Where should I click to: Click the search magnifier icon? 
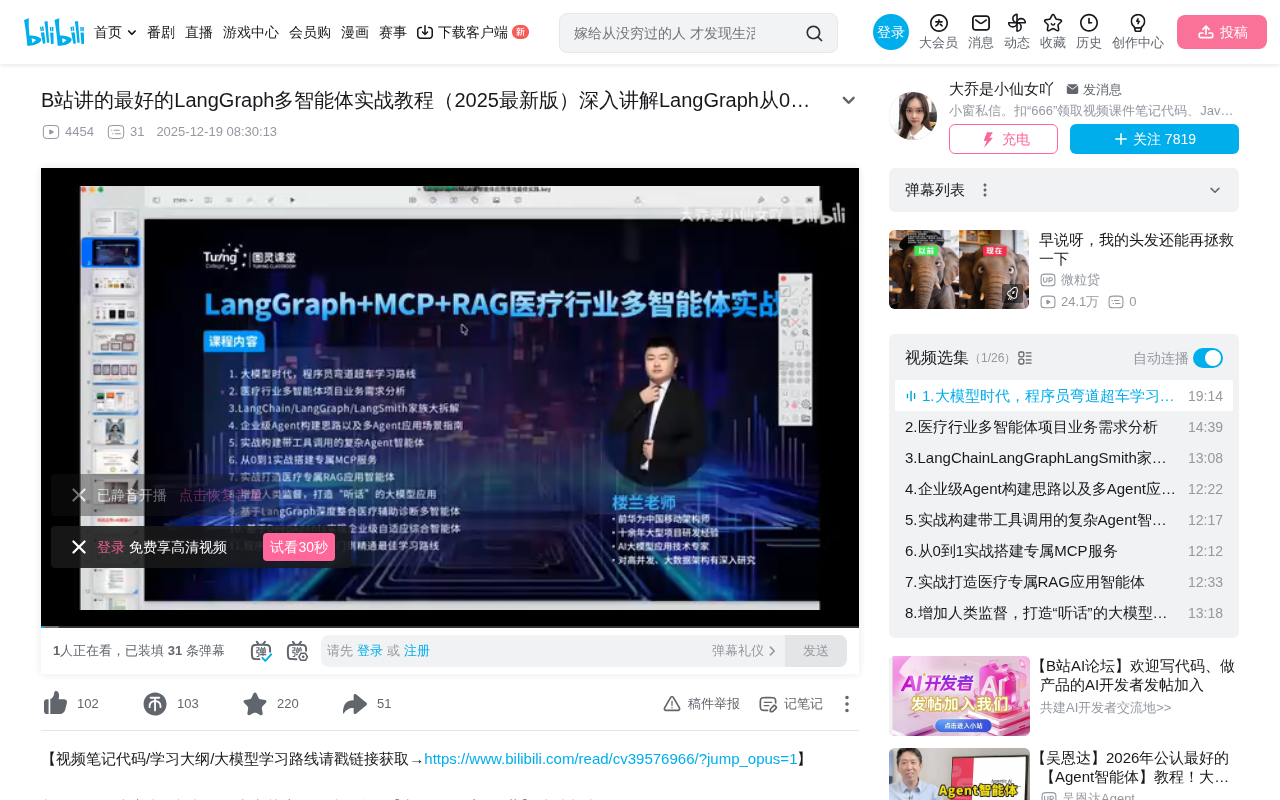pos(814,33)
